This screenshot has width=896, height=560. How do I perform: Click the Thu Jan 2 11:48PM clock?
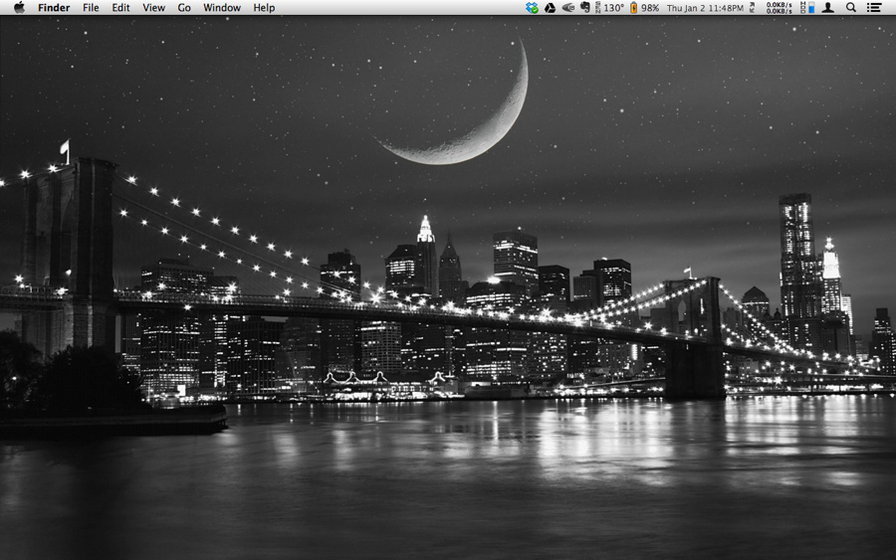coord(705,7)
